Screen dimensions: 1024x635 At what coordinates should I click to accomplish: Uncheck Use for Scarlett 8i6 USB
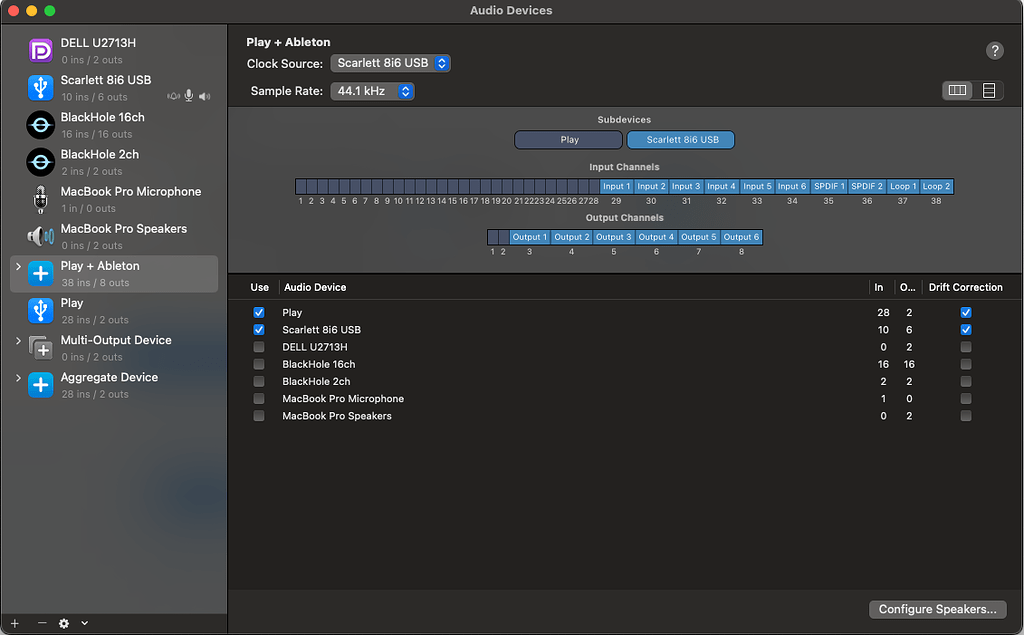point(259,330)
